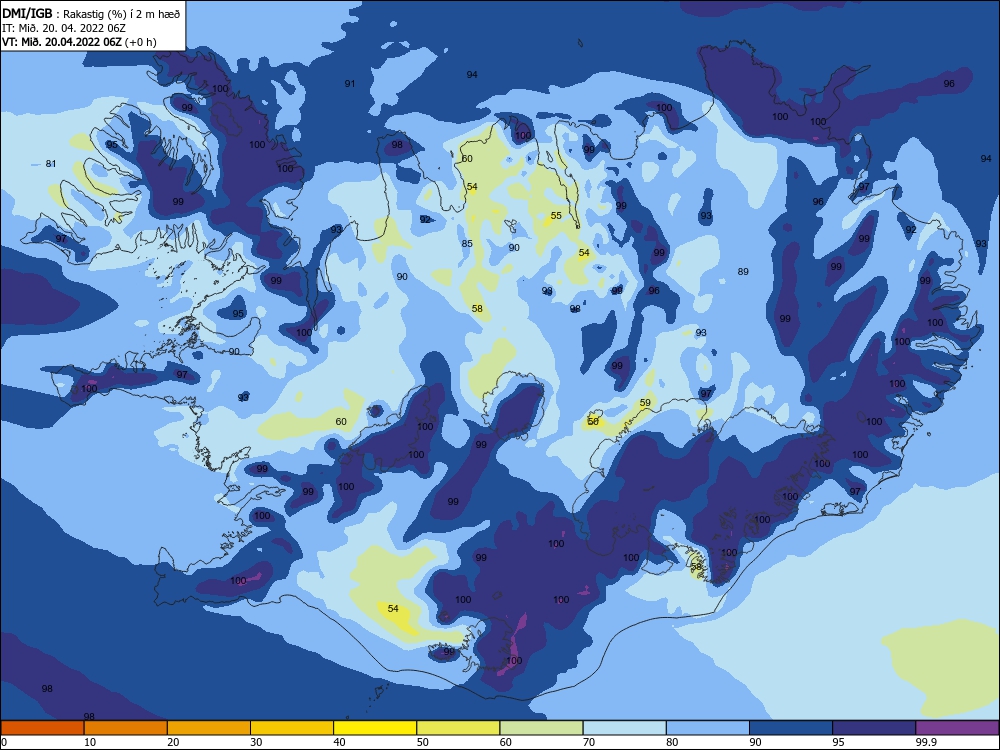This screenshot has height=750, width=1000.
Task: Select the light blue 80–90 legend swatch
Action: point(708,728)
